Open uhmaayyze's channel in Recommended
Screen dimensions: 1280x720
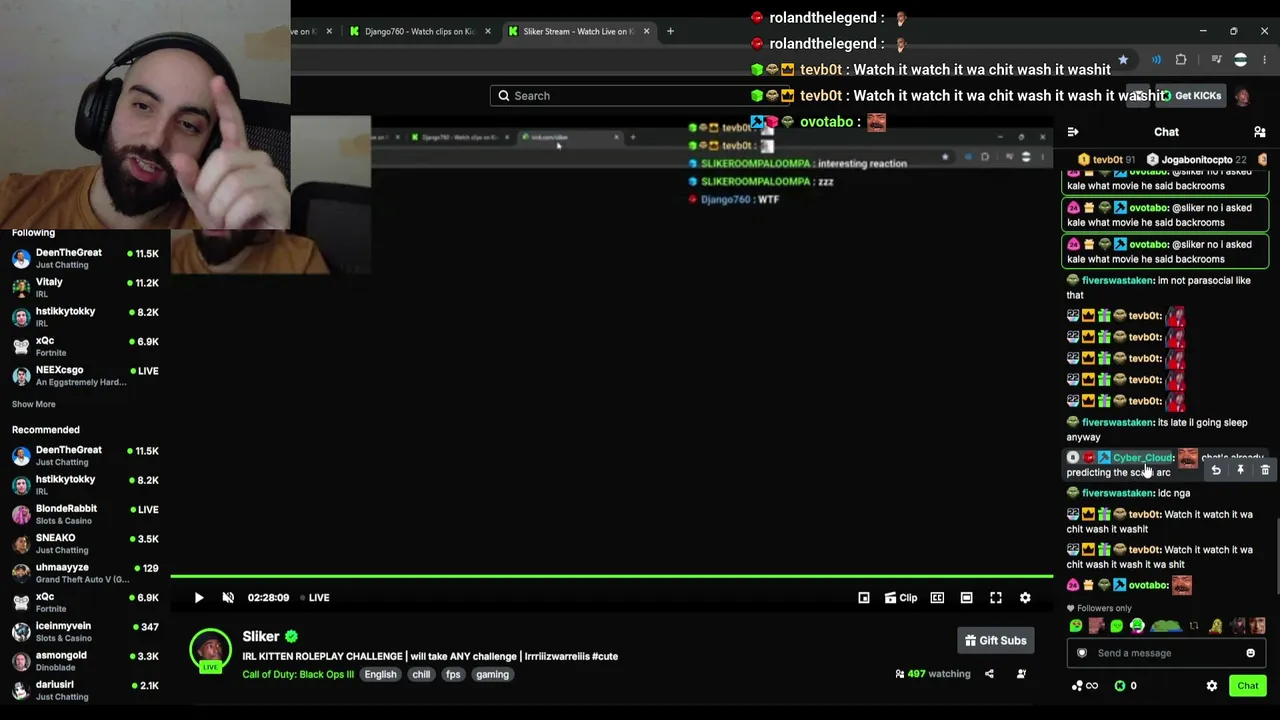tap(85, 573)
